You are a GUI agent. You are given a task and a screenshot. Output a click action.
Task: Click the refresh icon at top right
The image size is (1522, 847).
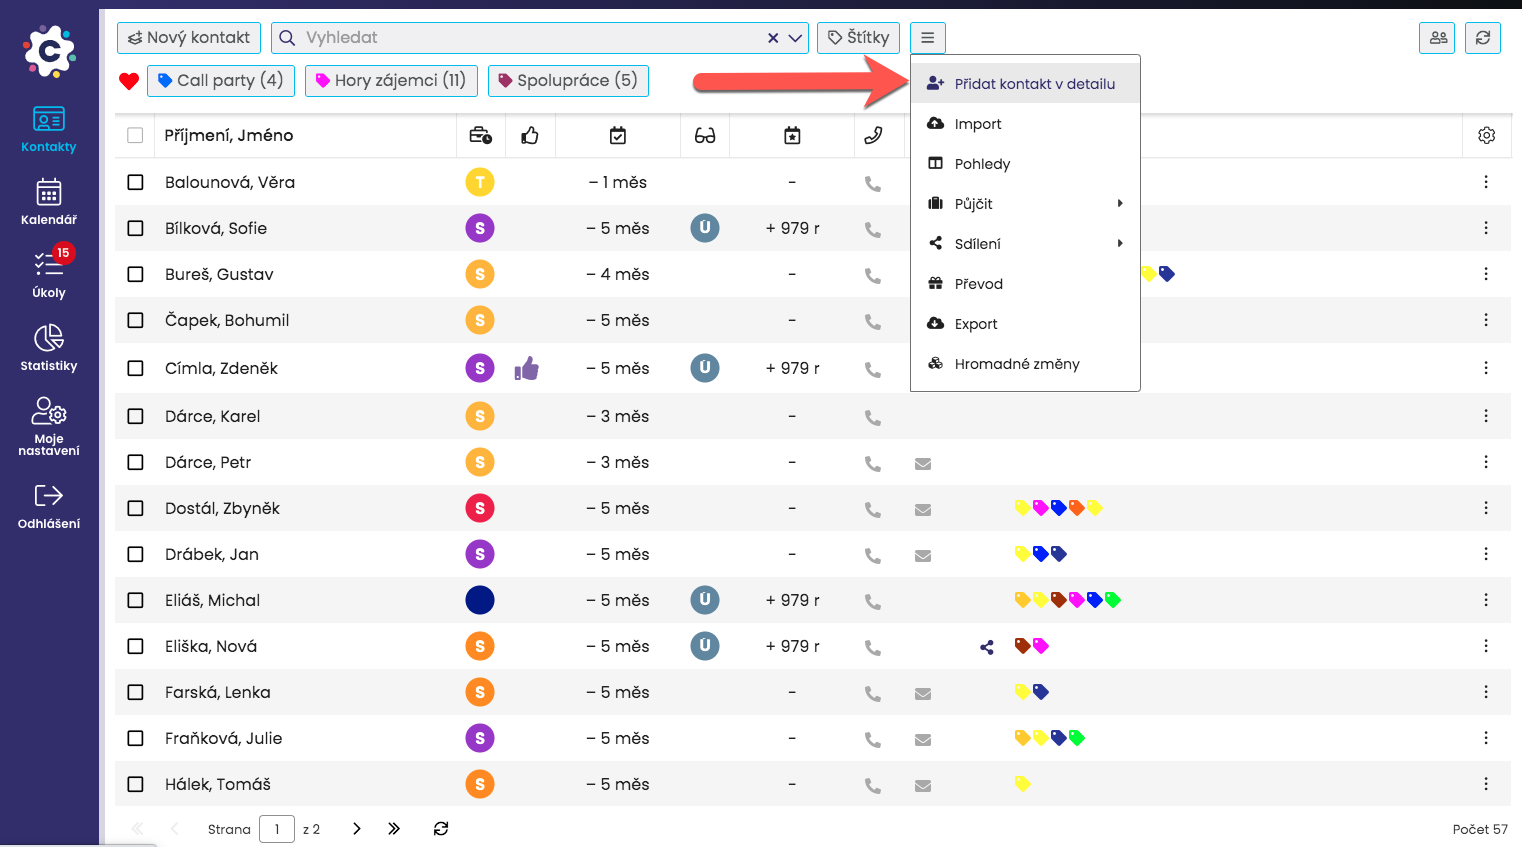point(1482,38)
